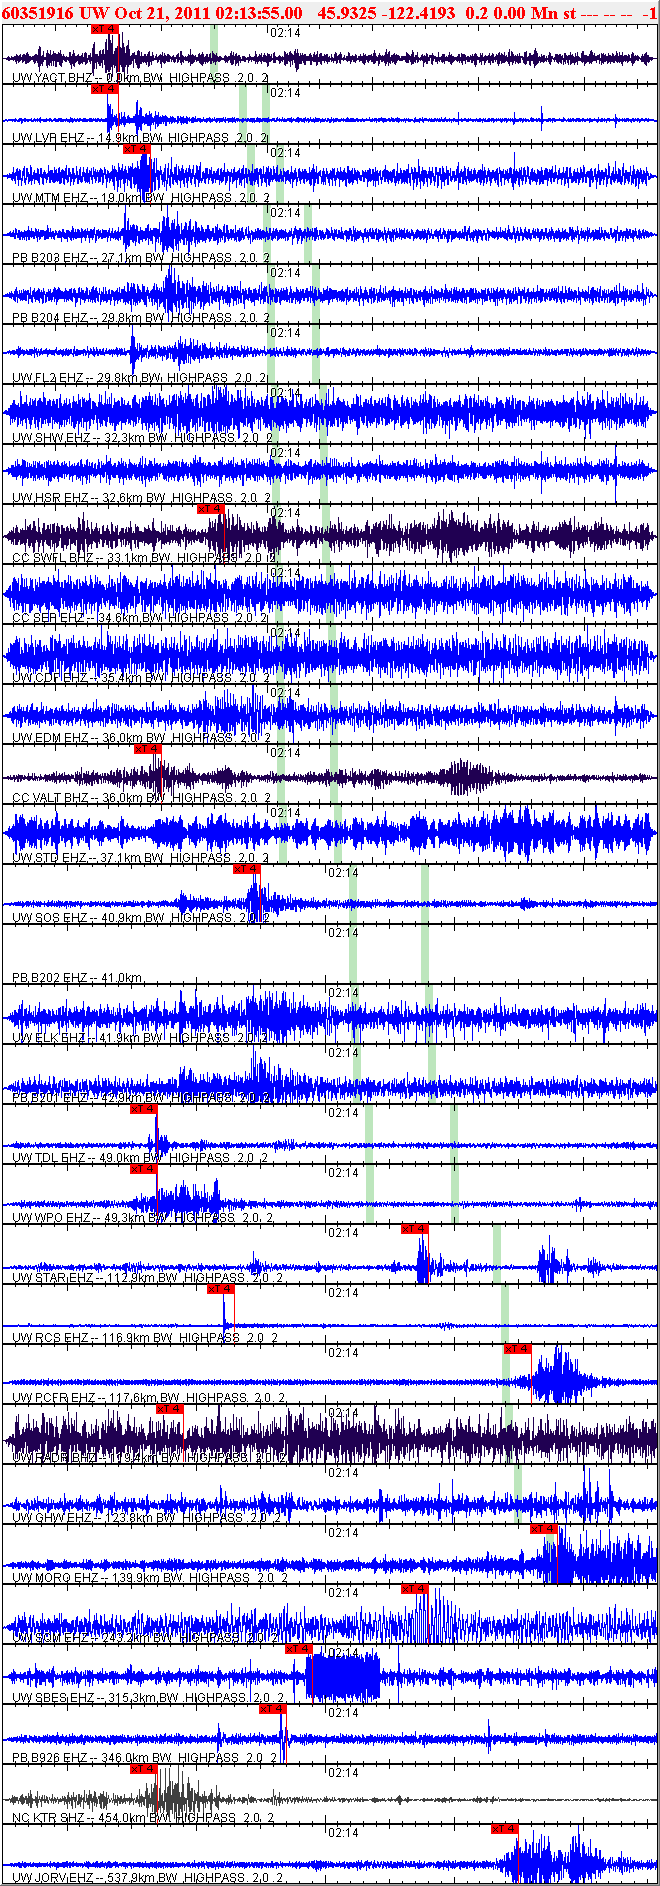Click the red pick flag on UW MORO trace
This screenshot has height=1886, width=660.
tap(543, 1529)
